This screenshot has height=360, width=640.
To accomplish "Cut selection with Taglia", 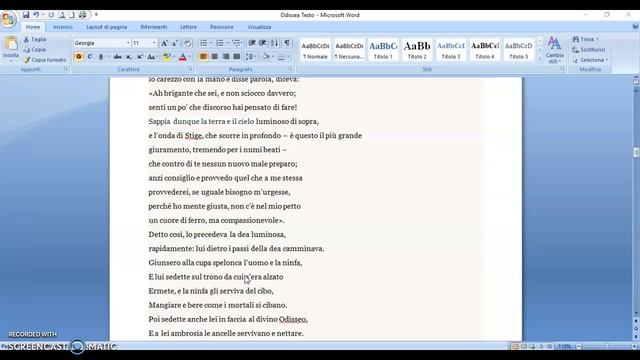I will click(35, 40).
